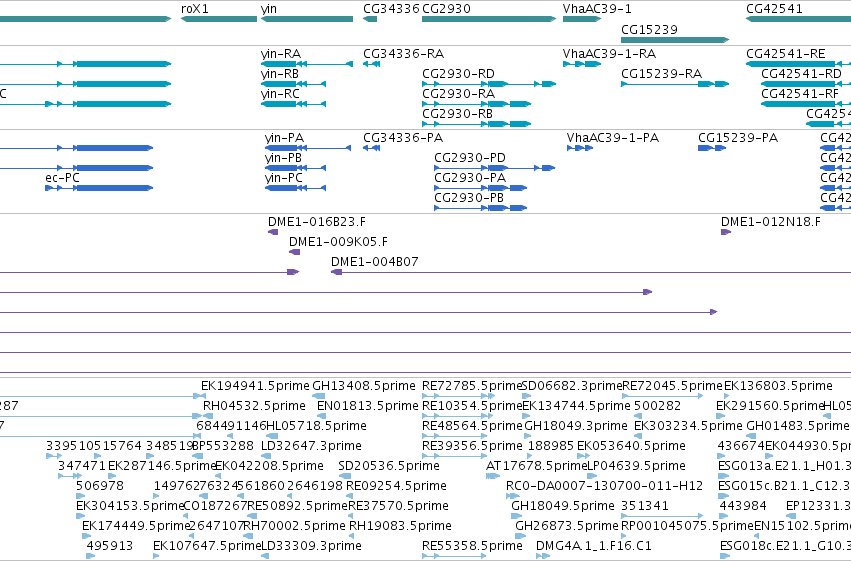This screenshot has width=851, height=561.
Task: Select EST RE10354.5prime
Action: coord(457,417)
